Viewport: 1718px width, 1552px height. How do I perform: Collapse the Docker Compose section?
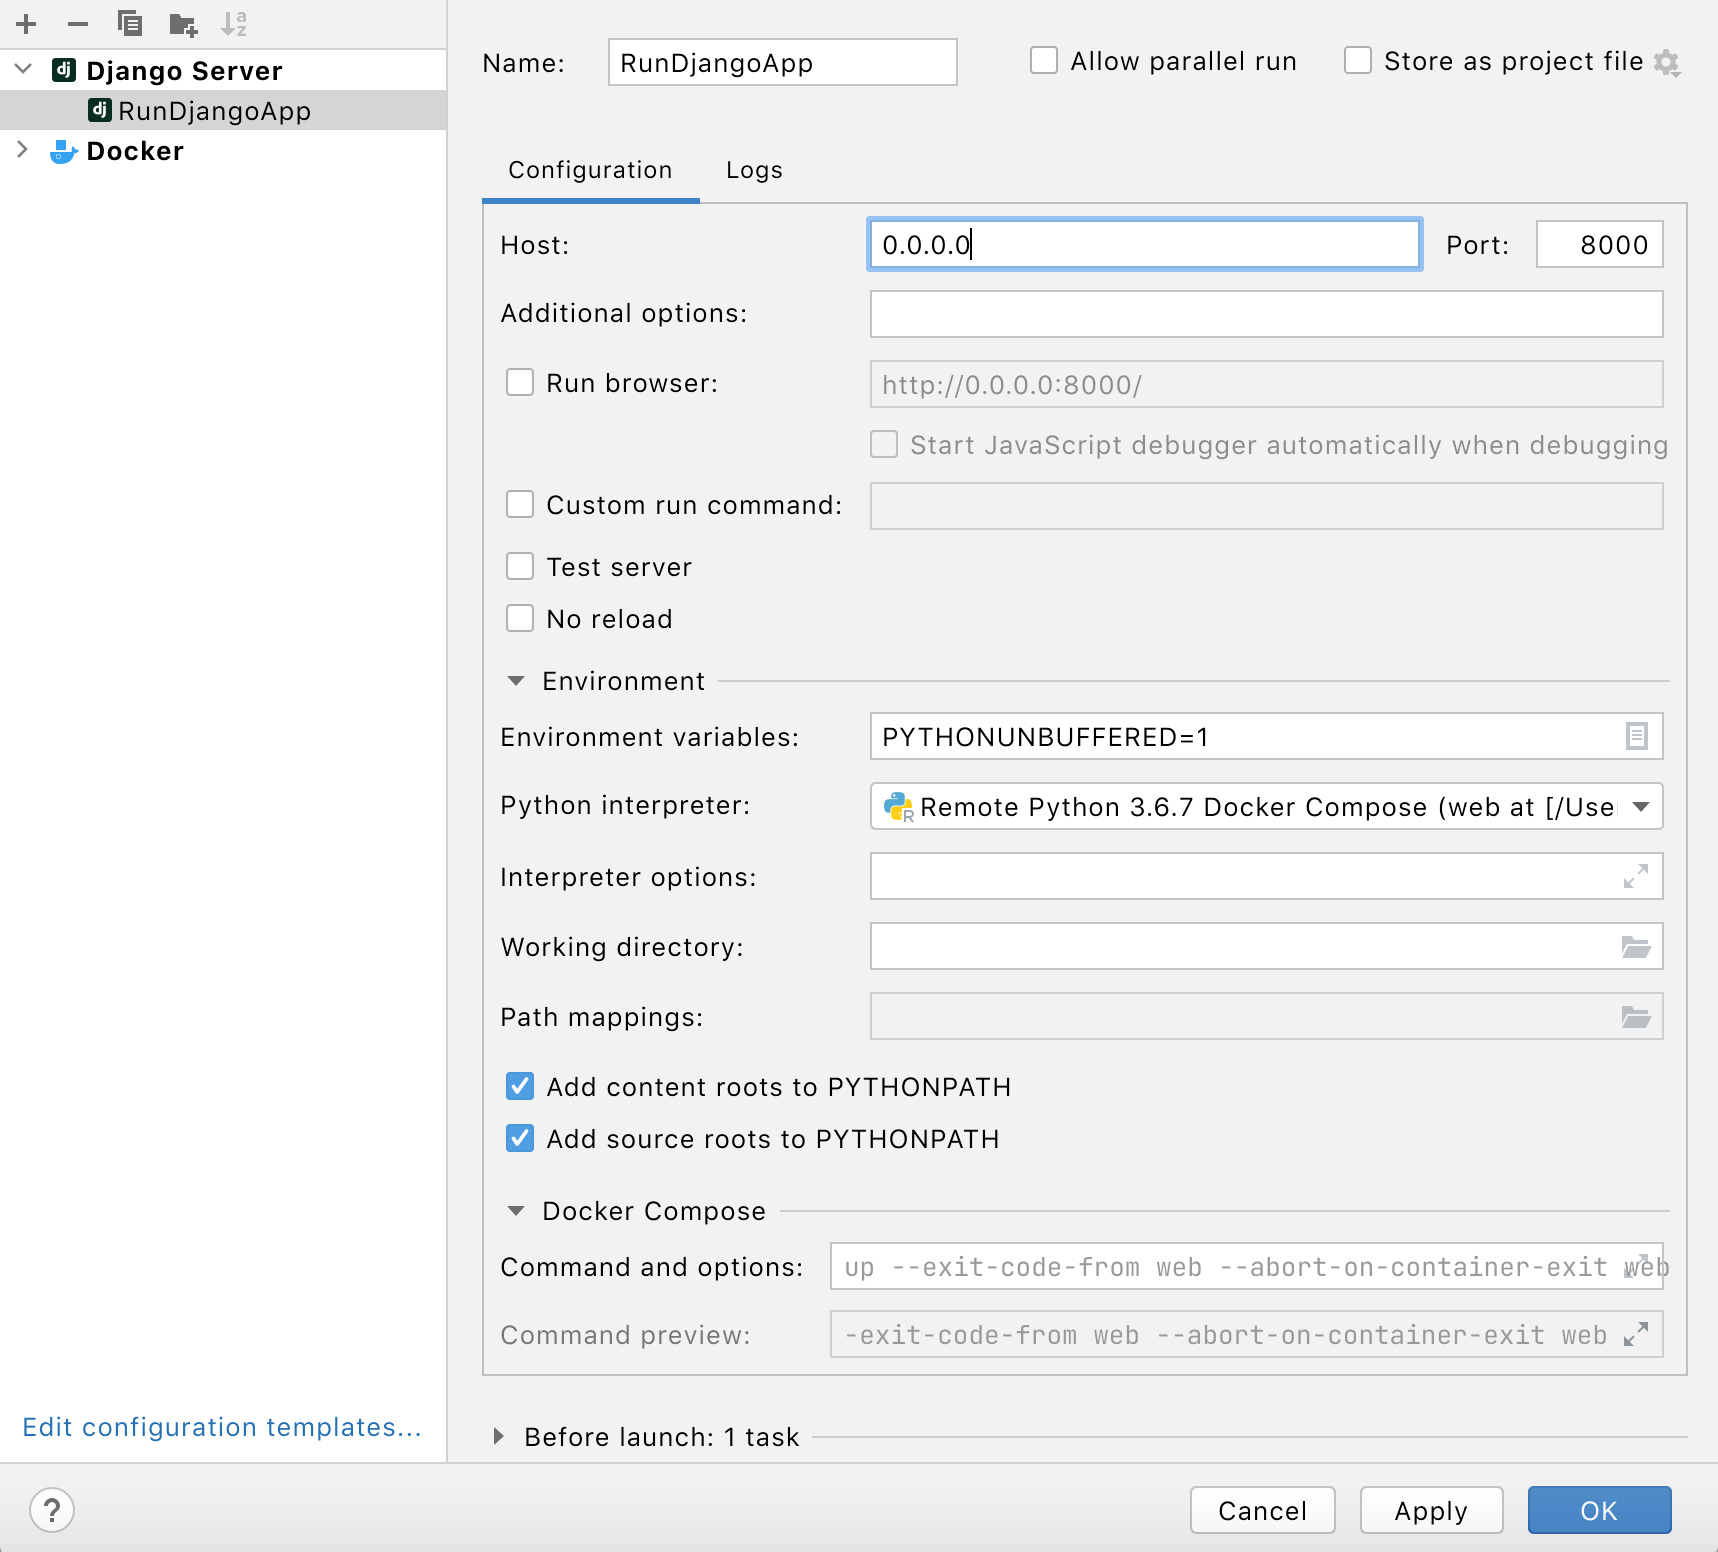pyautogui.click(x=516, y=1211)
